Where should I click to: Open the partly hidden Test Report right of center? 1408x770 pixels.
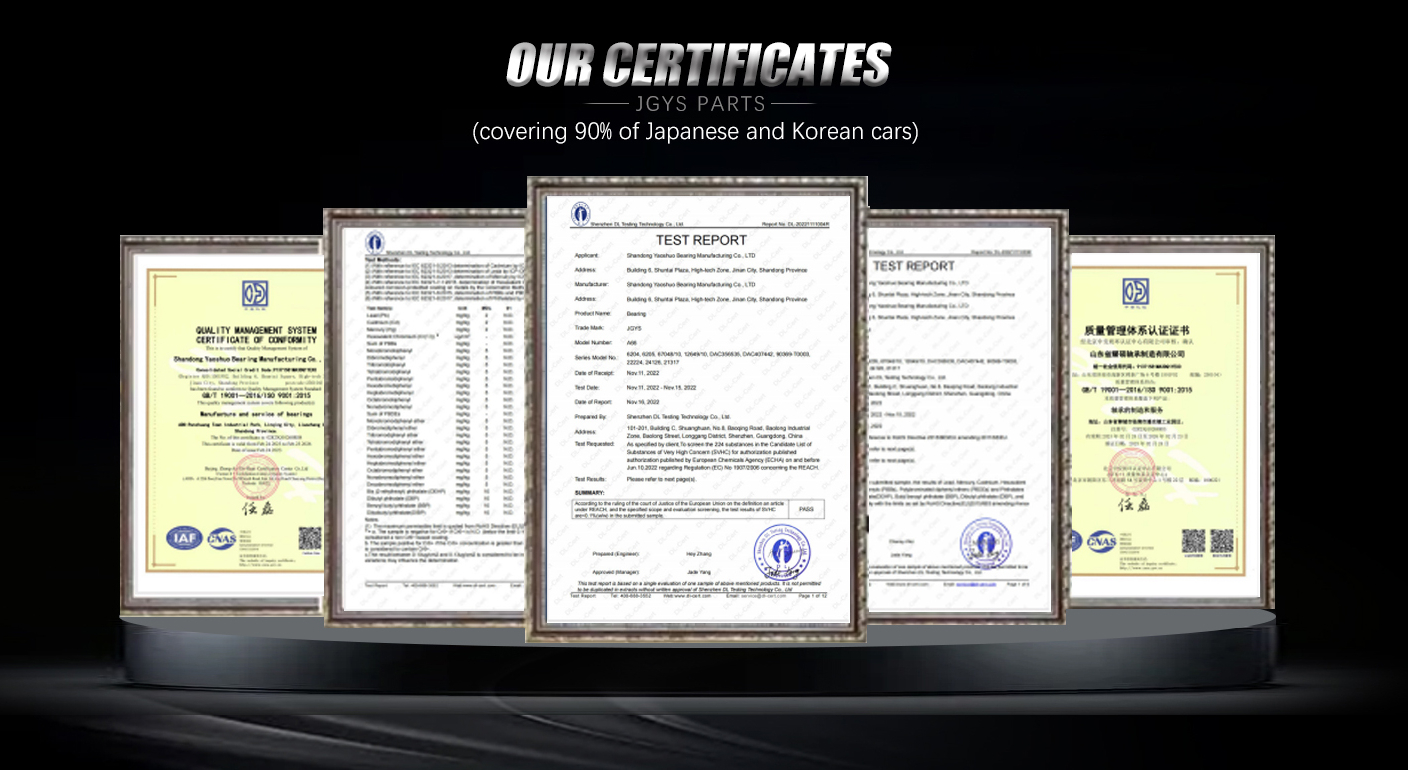[x=967, y=416]
